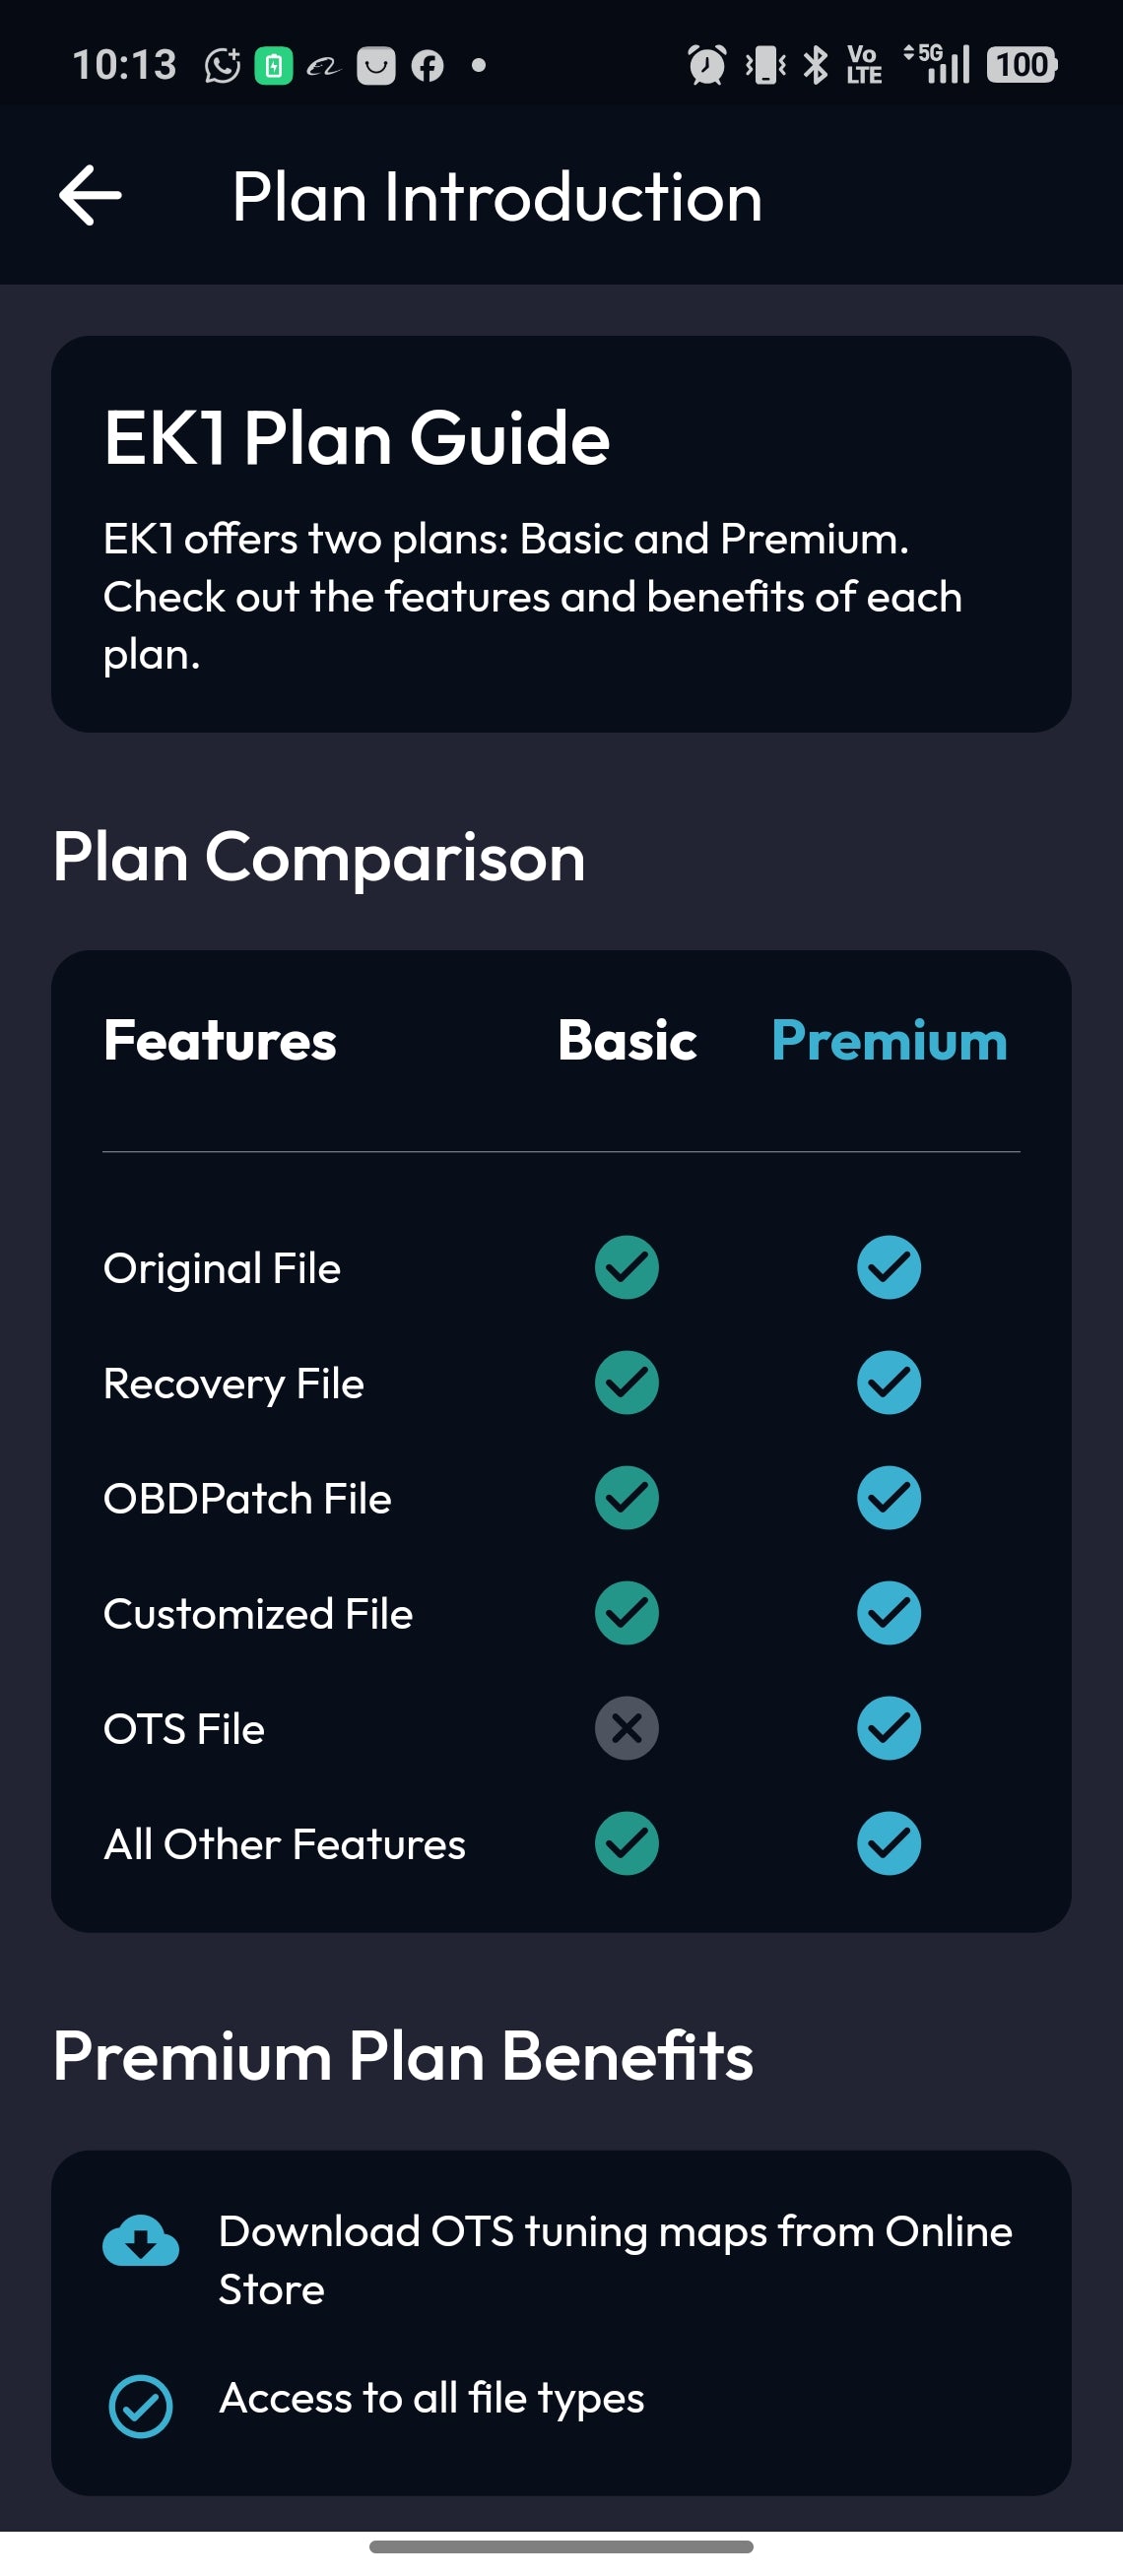Tap the Premium checkmark for All Other Features
The width and height of the screenshot is (1123, 2576).
click(x=888, y=1843)
